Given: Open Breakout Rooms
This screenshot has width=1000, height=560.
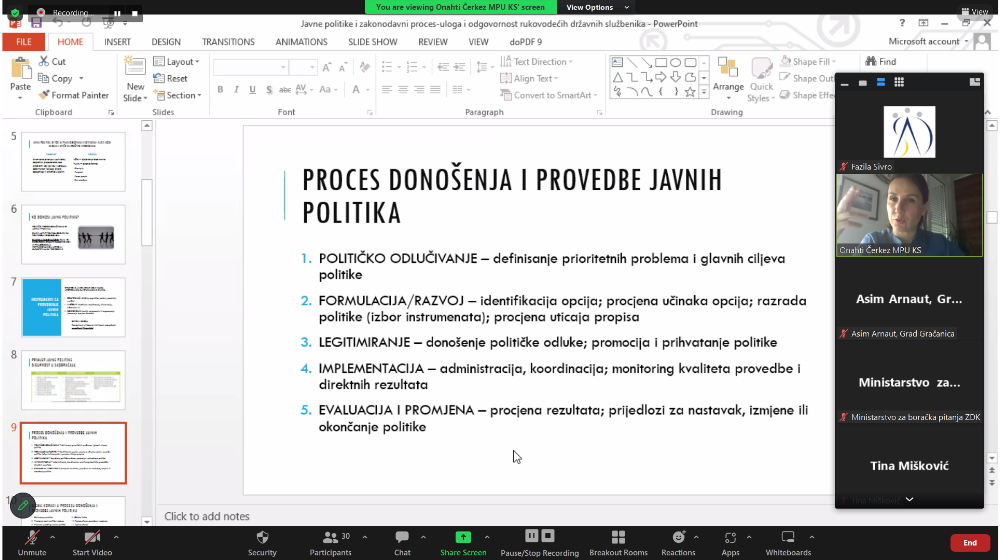Looking at the screenshot, I should 618,543.
